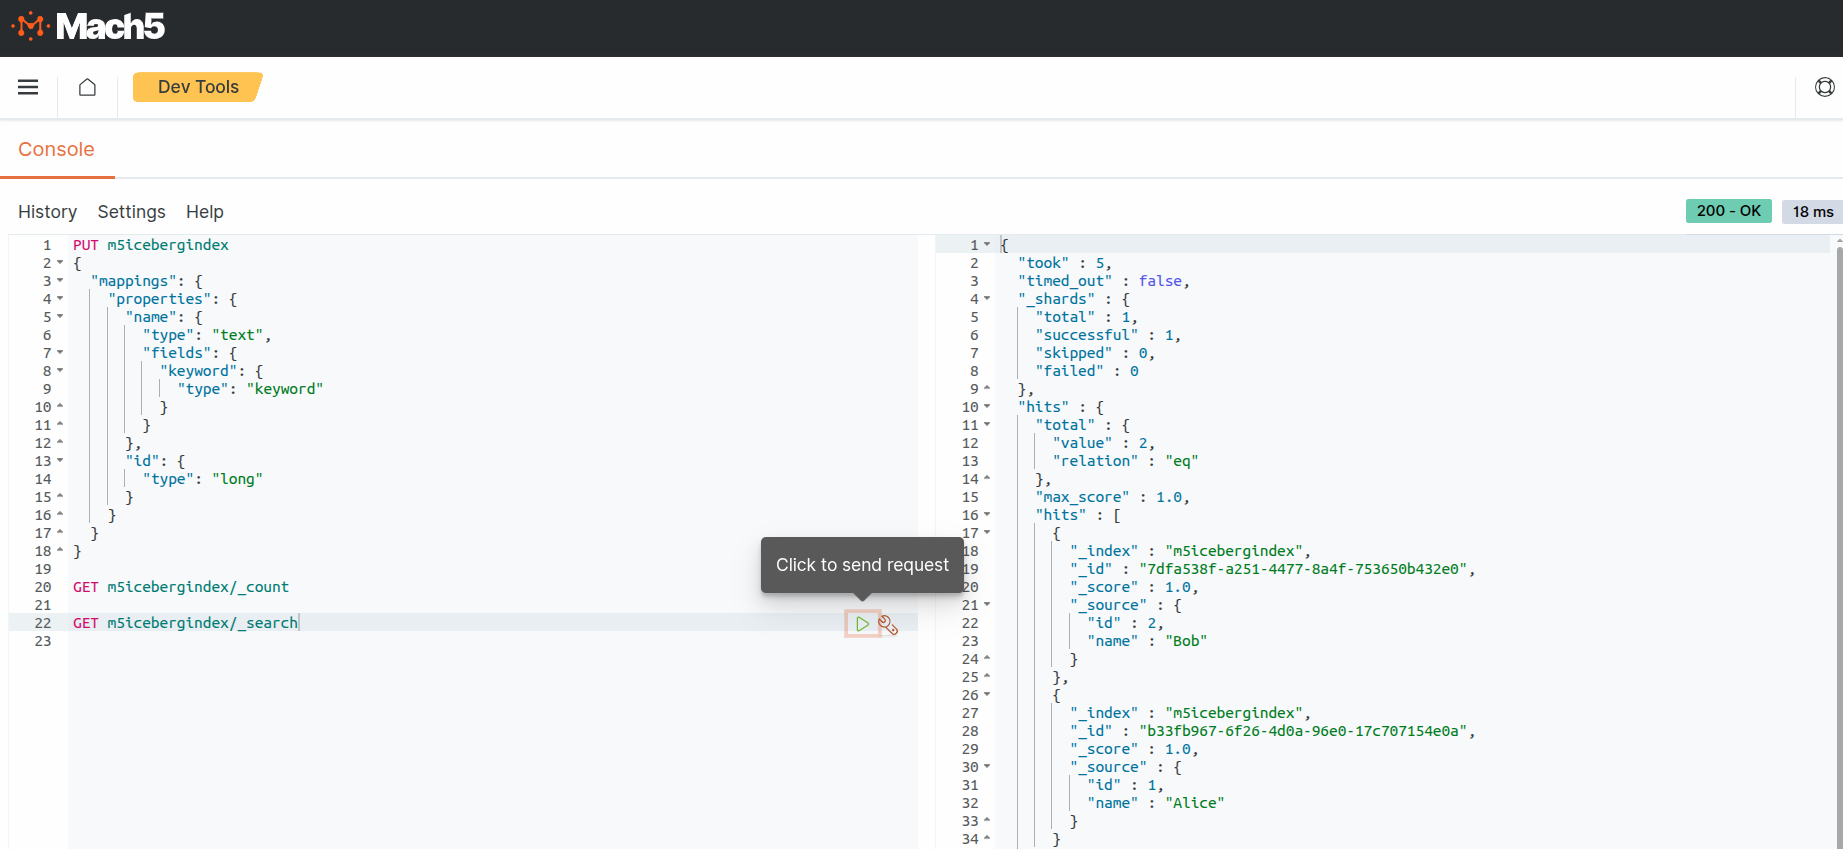This screenshot has height=849, width=1843.
Task: Collapse the "properties" block on editor line 4
Action: [x=60, y=299]
